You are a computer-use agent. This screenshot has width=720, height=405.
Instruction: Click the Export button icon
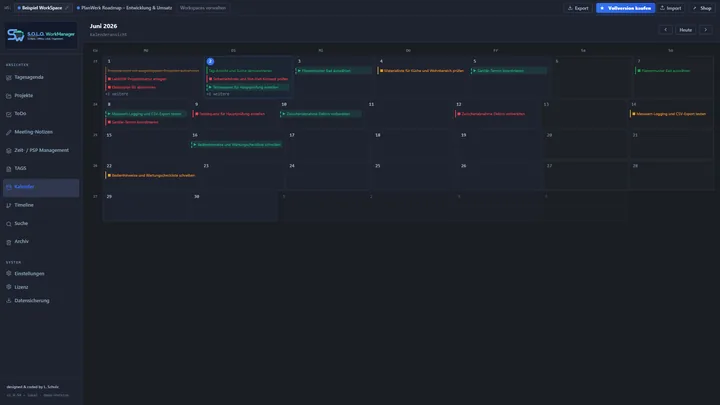pos(570,8)
